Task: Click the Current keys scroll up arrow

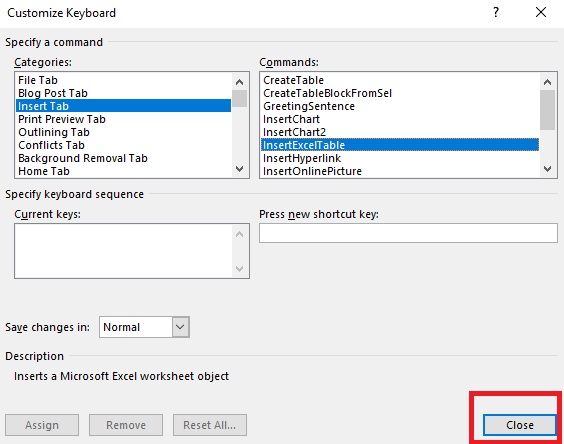Action: pyautogui.click(x=240, y=234)
